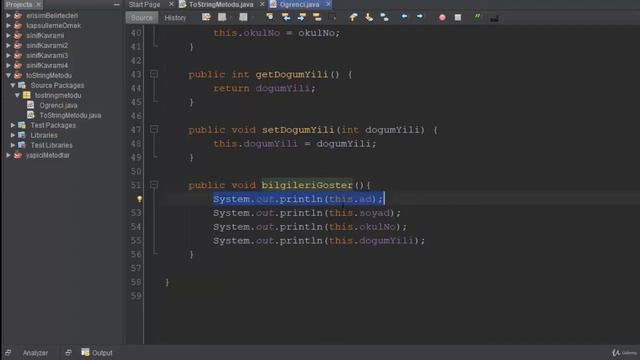The width and height of the screenshot is (640, 360).
Task: Close the Start Page tab
Action: (171, 4)
